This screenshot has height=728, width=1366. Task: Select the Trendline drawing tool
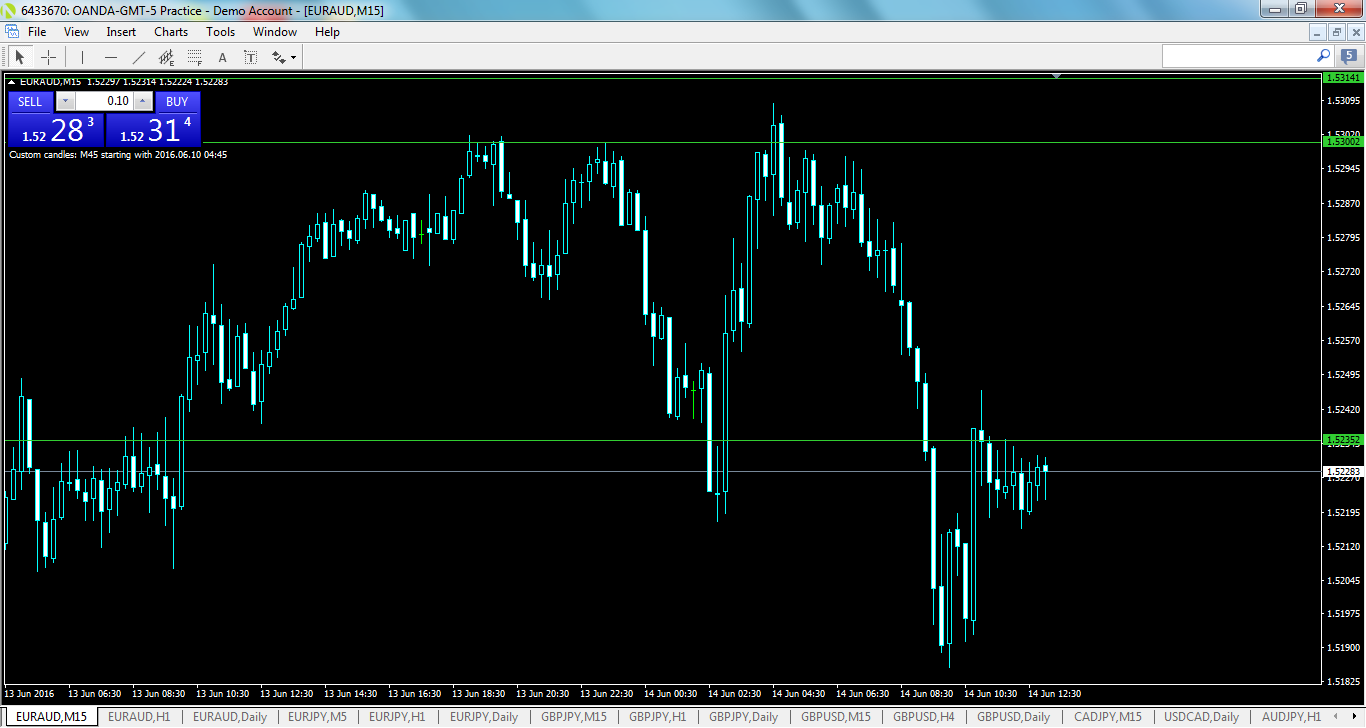coord(138,56)
